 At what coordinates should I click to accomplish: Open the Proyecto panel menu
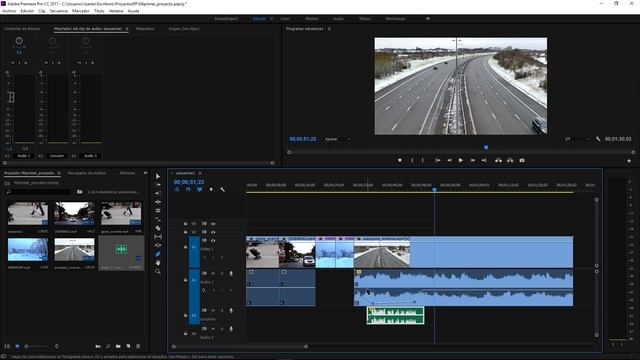click(x=59, y=173)
